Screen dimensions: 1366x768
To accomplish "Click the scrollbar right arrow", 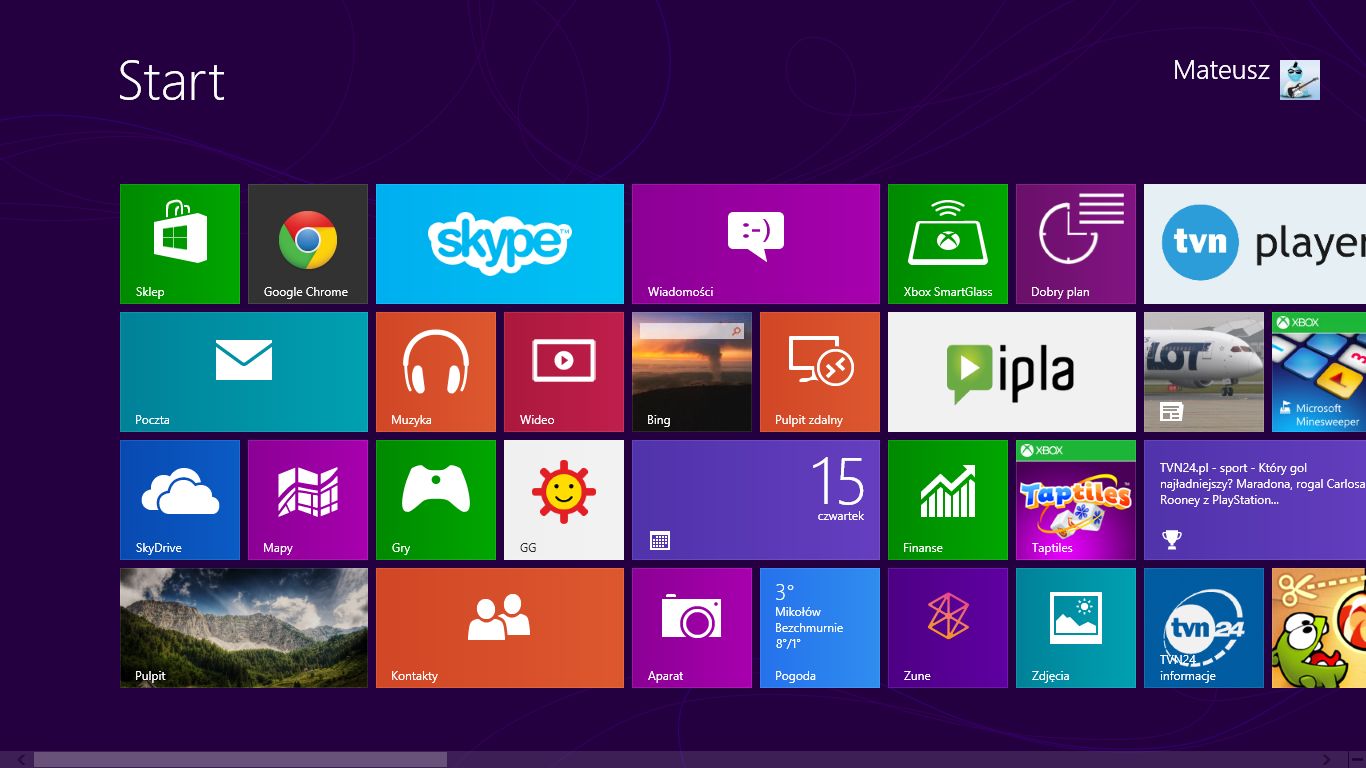I will [x=1327, y=760].
